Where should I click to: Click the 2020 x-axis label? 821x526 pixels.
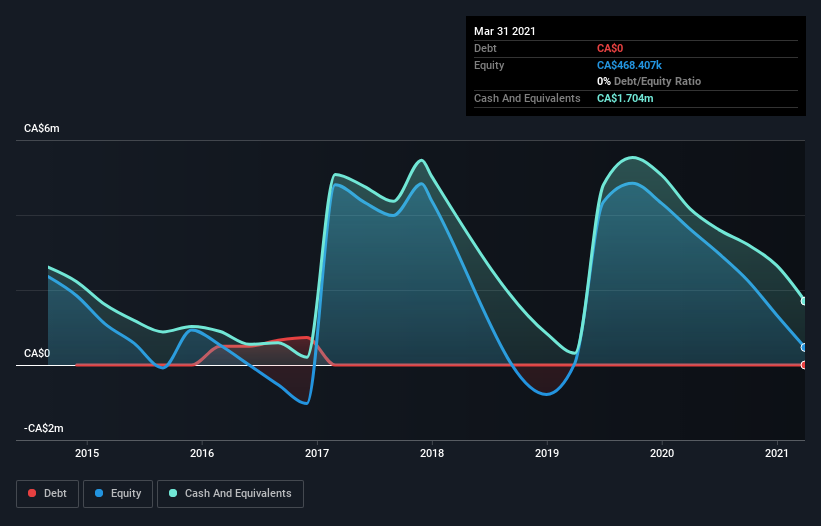point(662,453)
